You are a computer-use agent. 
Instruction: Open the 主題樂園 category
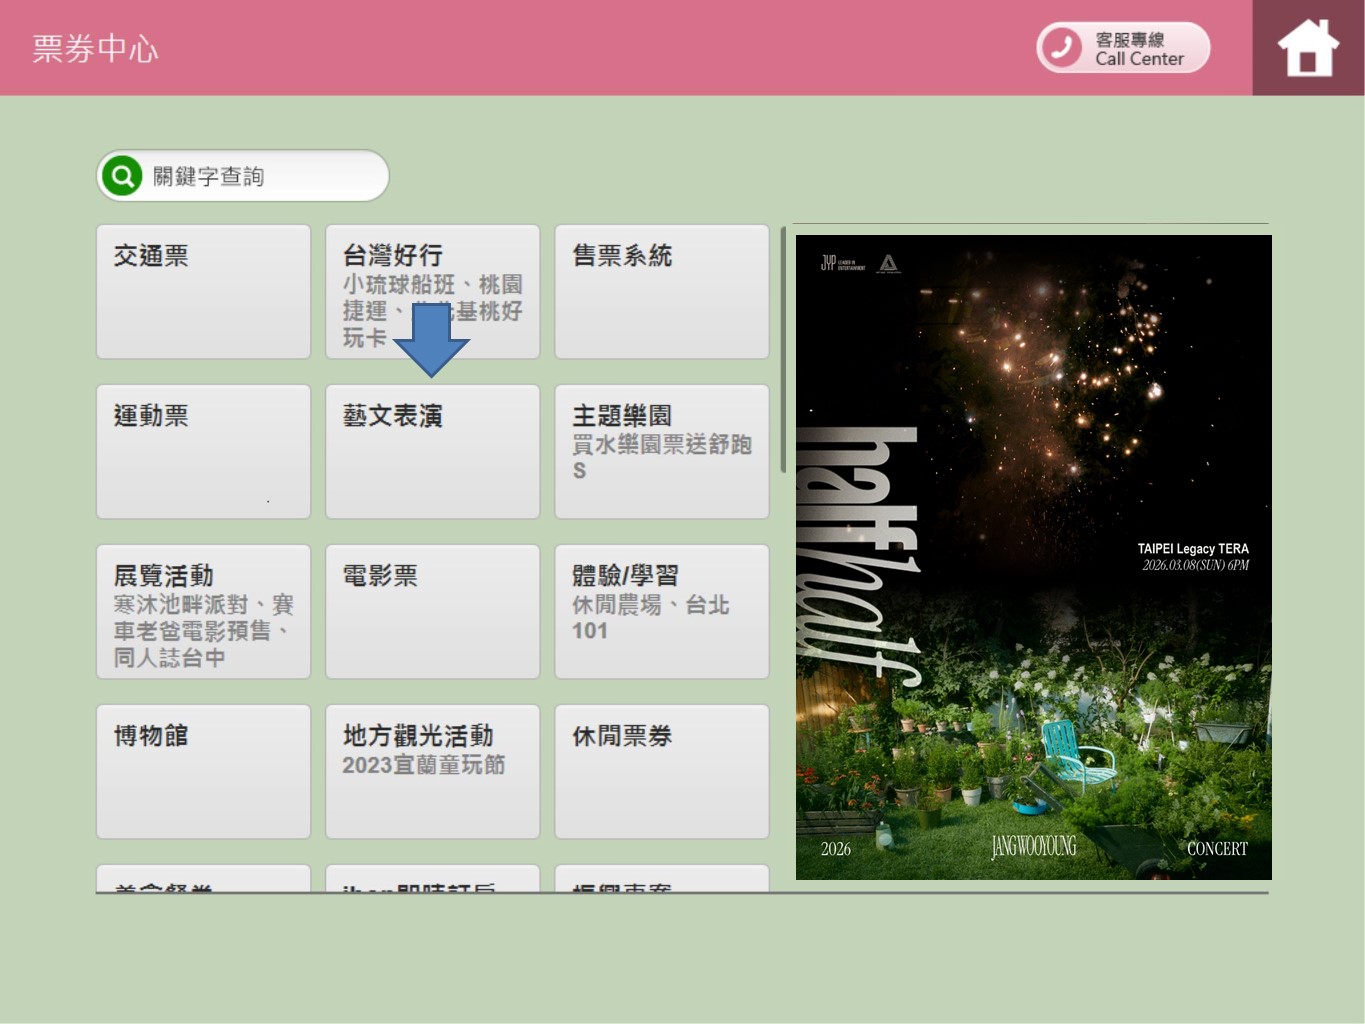(661, 451)
